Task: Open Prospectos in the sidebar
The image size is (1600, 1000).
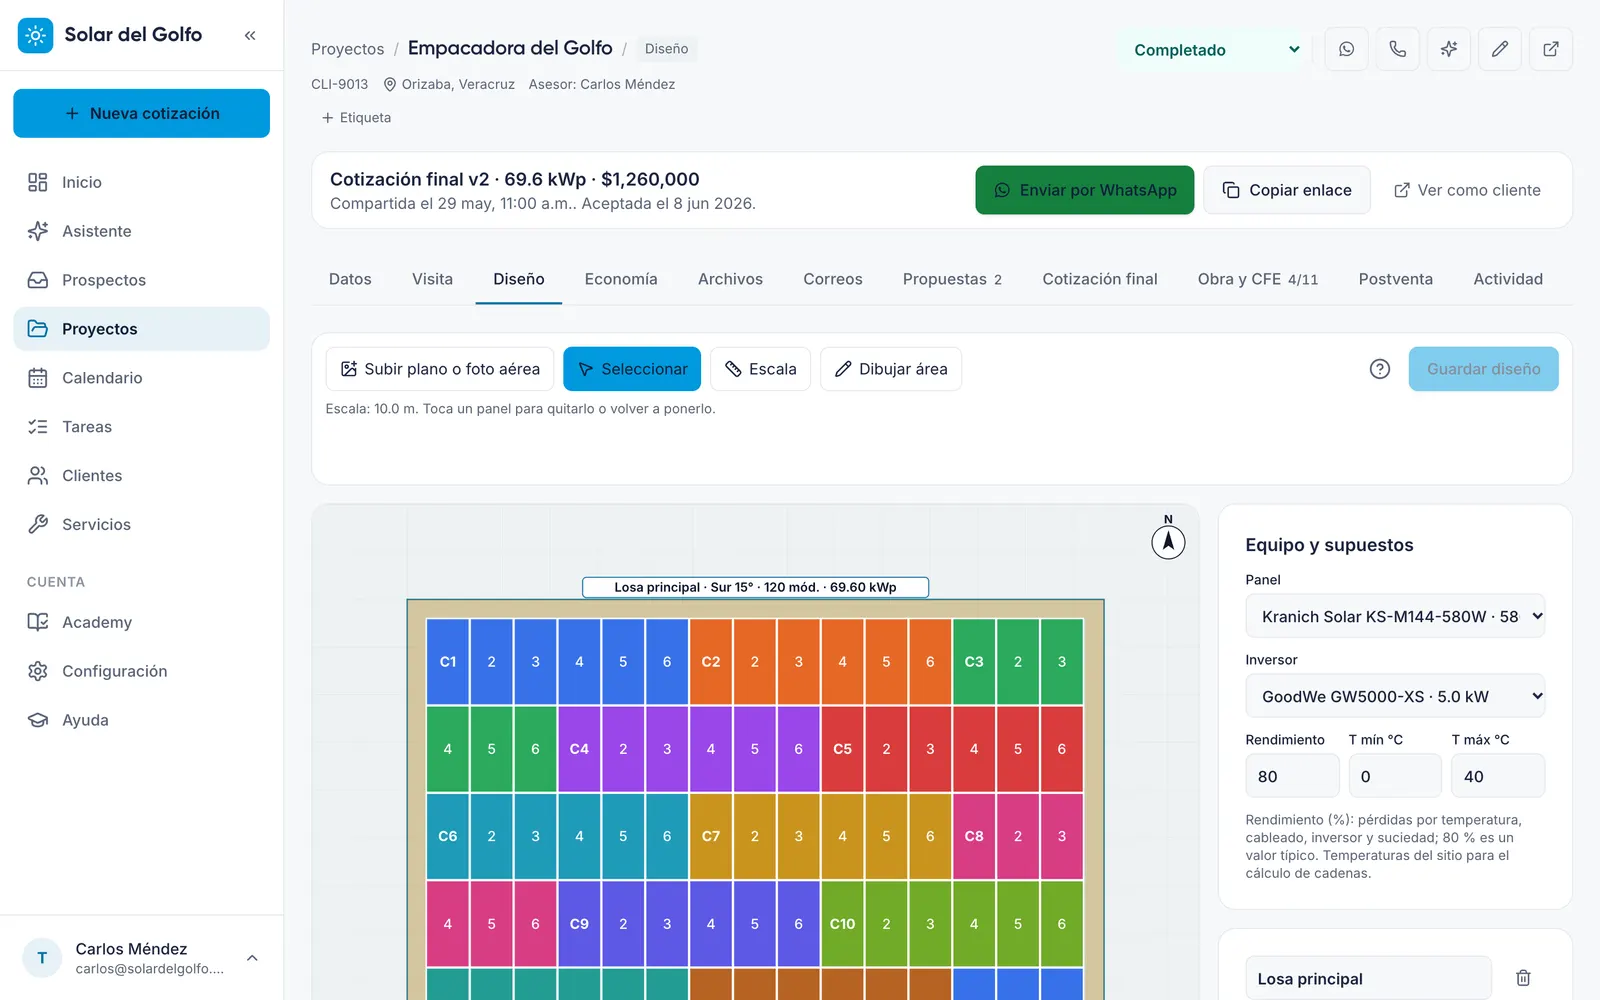Action: (141, 280)
